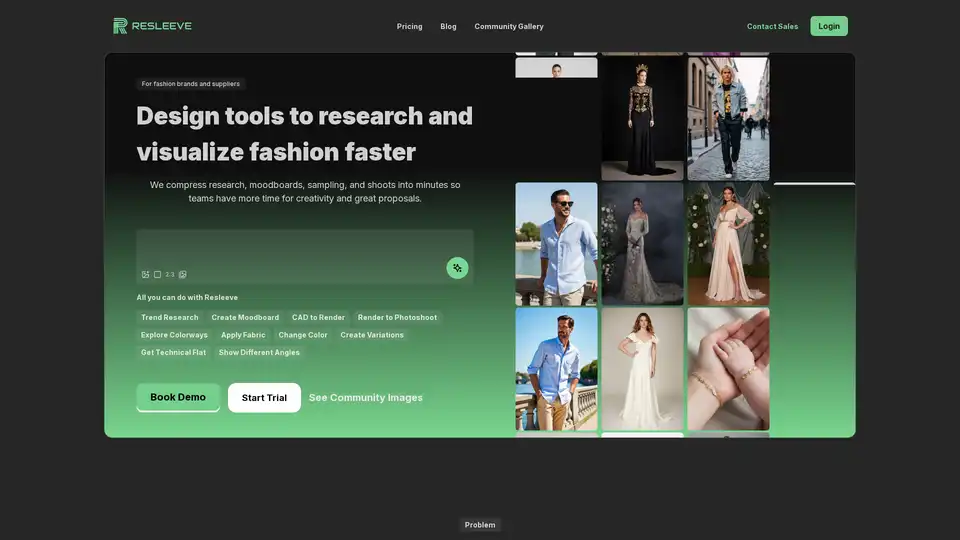Click the square aspect shape icon

(x=157, y=274)
